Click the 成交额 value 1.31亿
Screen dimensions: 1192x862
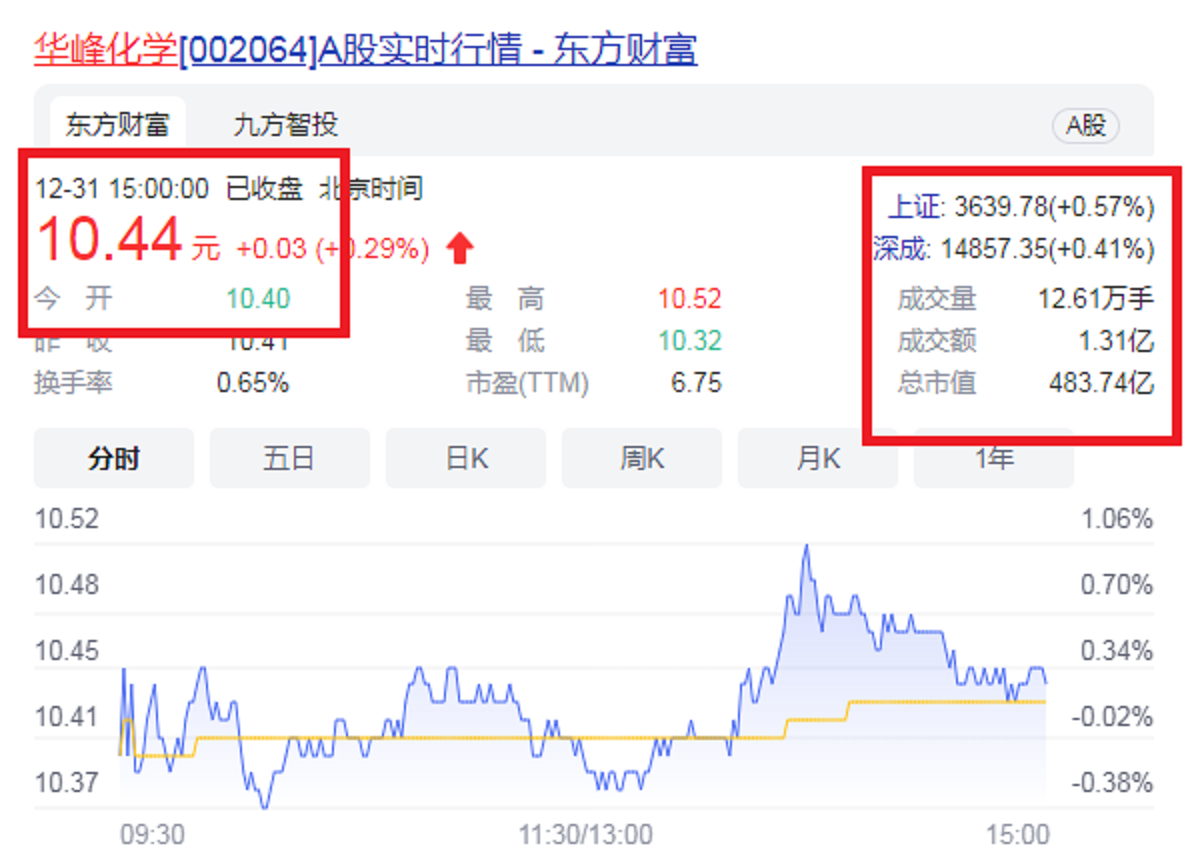click(x=1117, y=341)
